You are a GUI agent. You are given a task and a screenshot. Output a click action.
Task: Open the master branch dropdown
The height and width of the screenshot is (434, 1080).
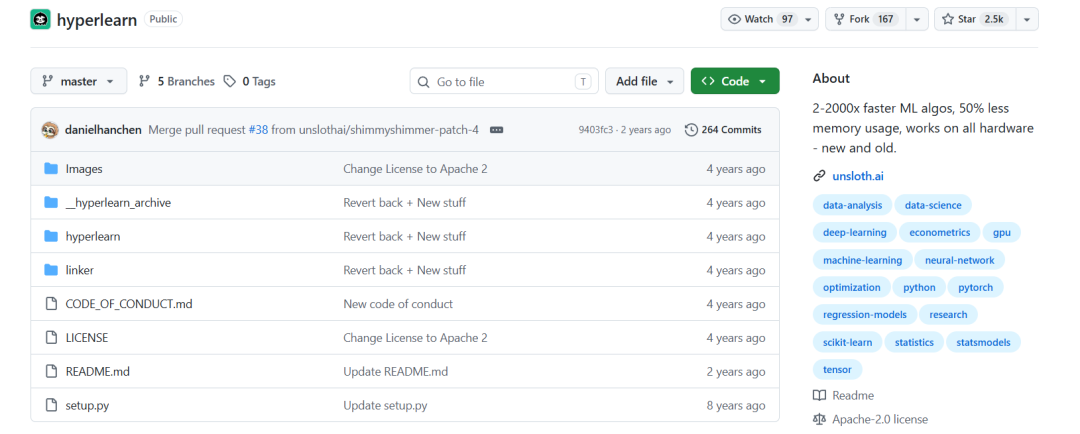[x=79, y=81]
